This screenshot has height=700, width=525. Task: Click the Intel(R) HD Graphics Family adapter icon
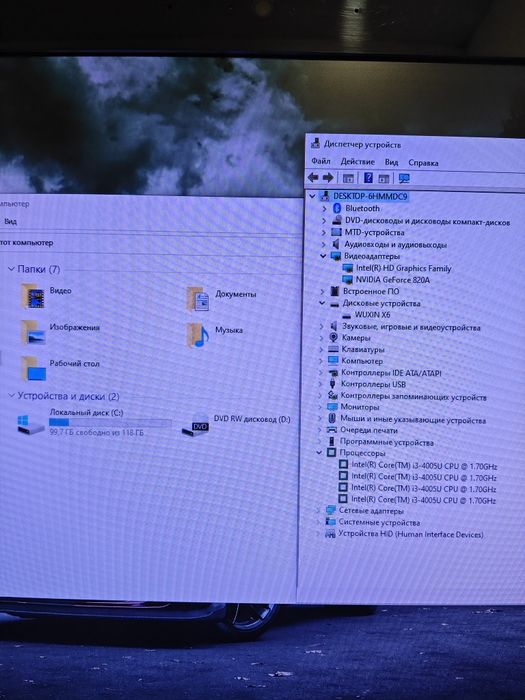[x=347, y=268]
